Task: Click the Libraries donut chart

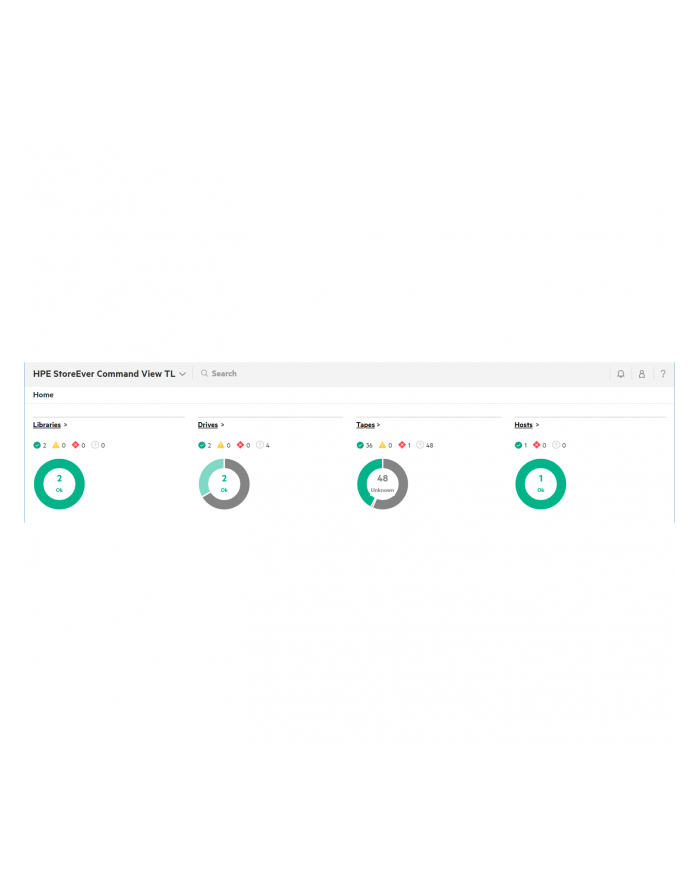Action: [x=59, y=484]
